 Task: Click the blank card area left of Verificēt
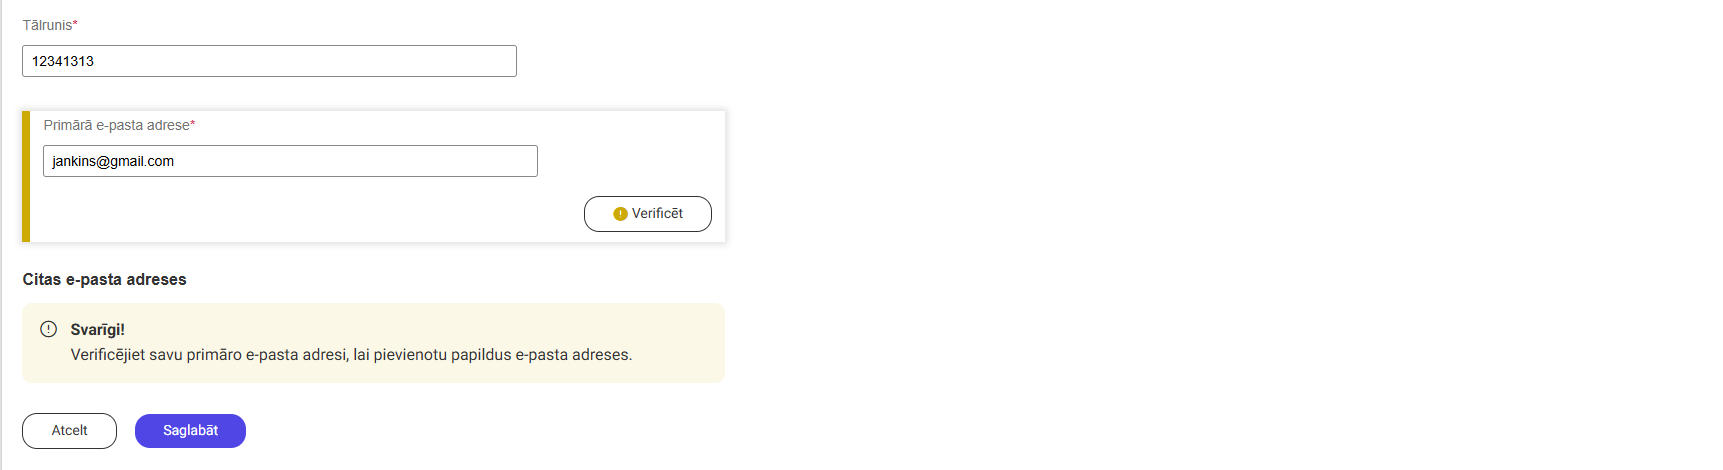[x=300, y=214]
